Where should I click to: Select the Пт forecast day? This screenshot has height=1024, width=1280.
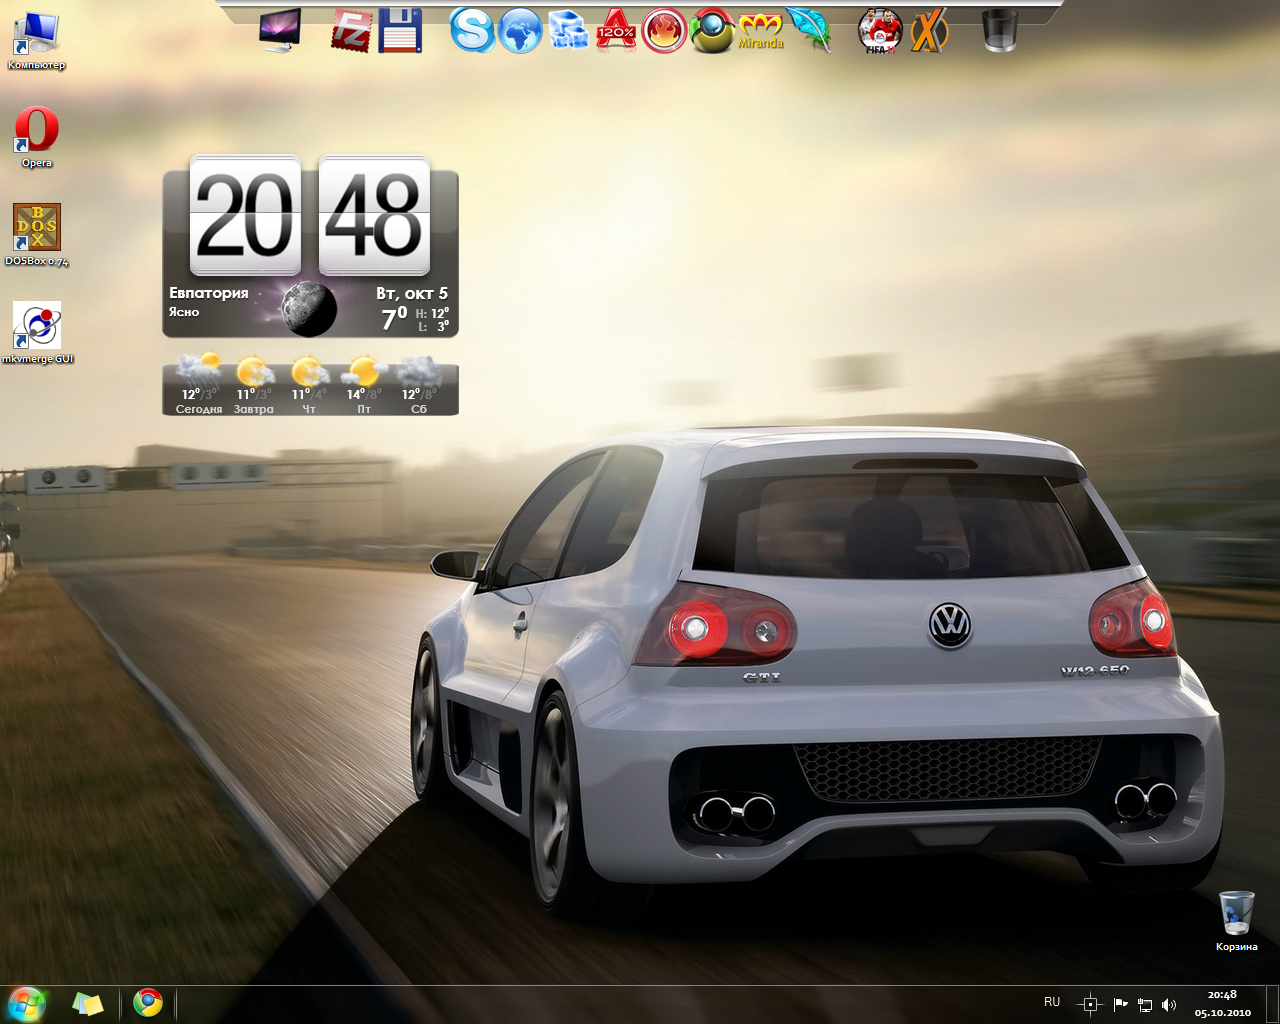(364, 384)
